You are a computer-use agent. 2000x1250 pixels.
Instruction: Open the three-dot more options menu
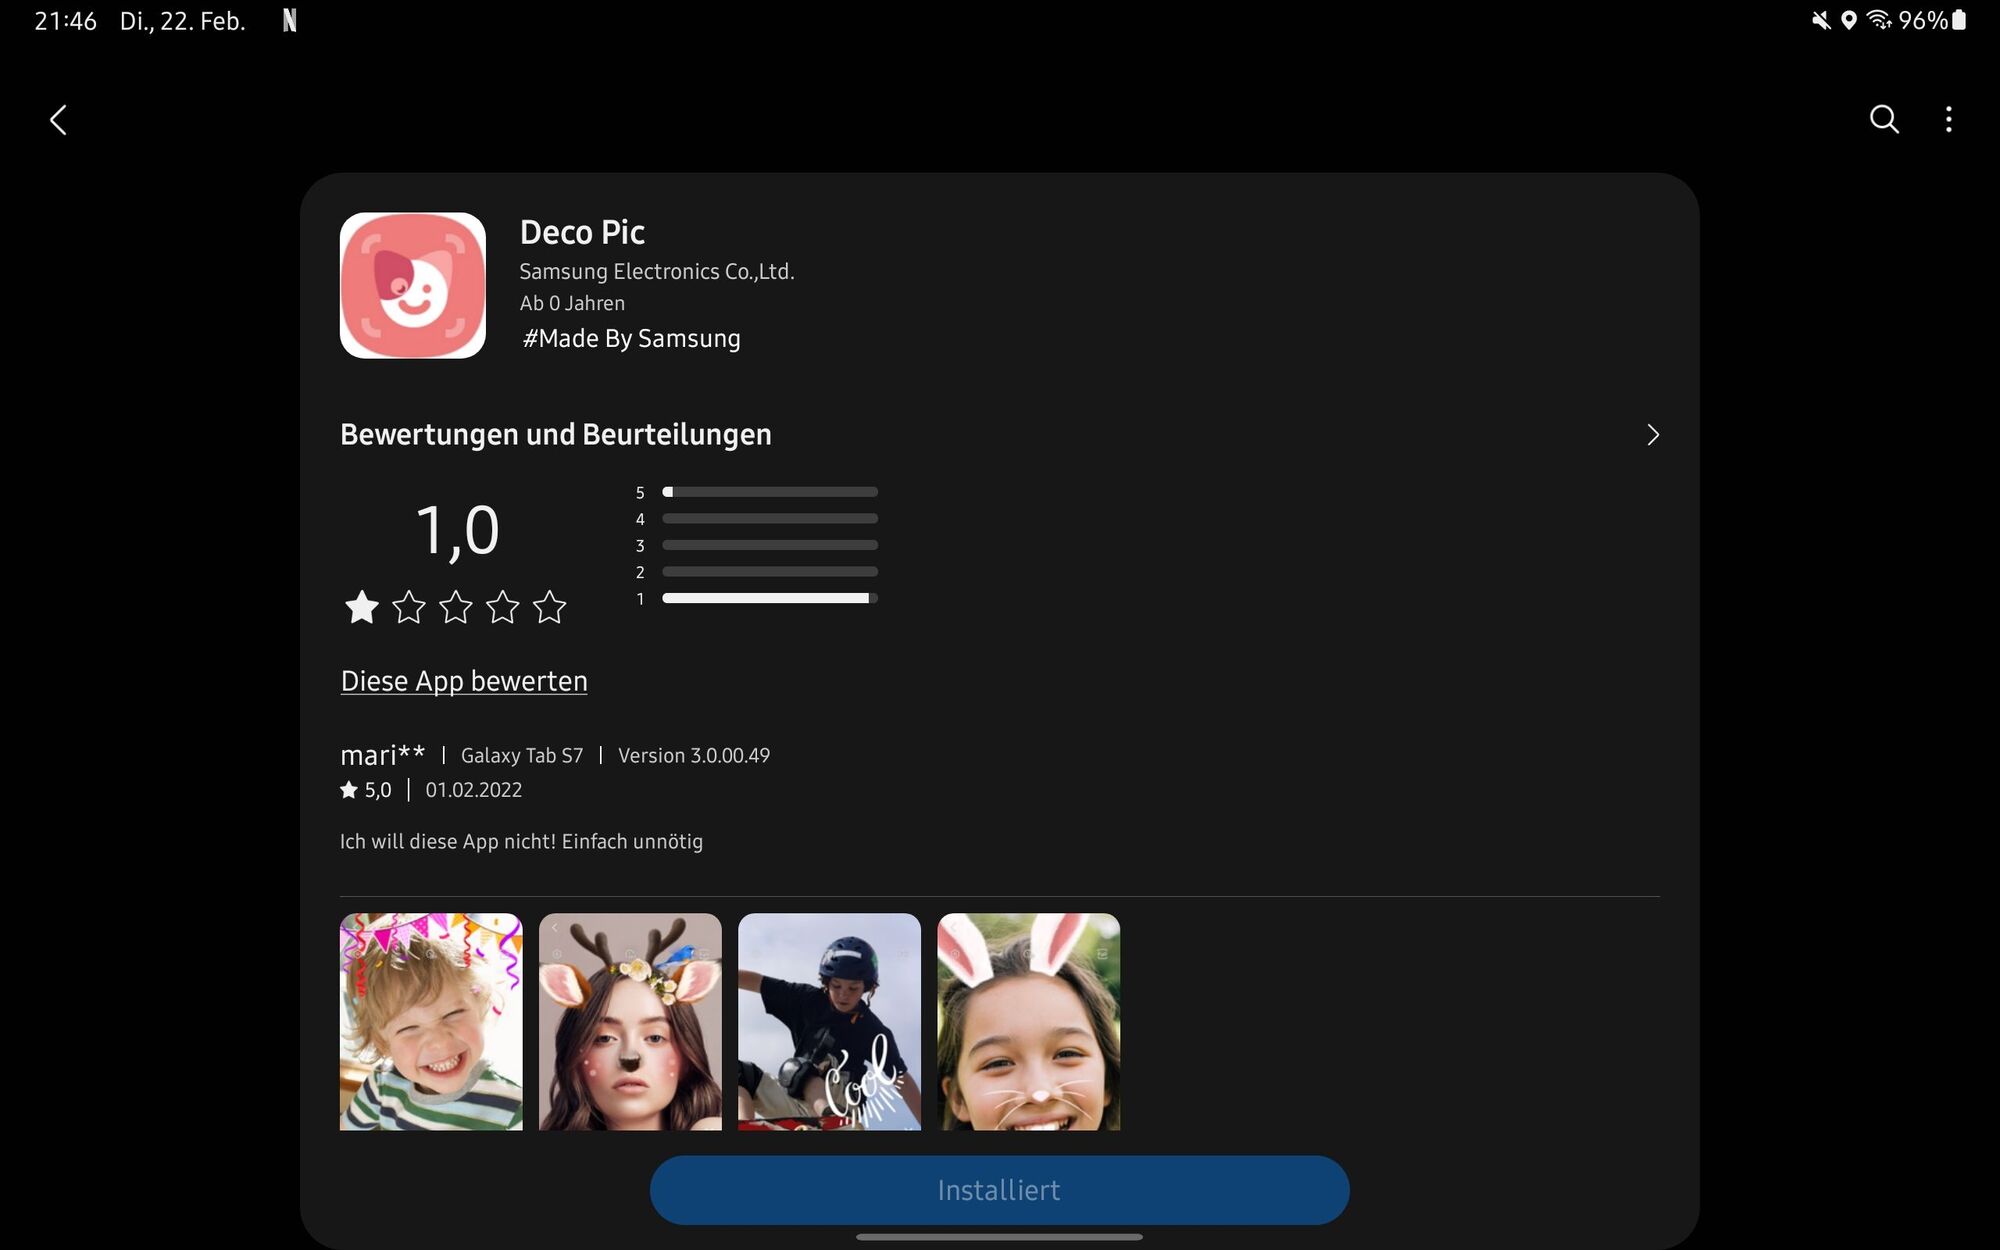1948,119
